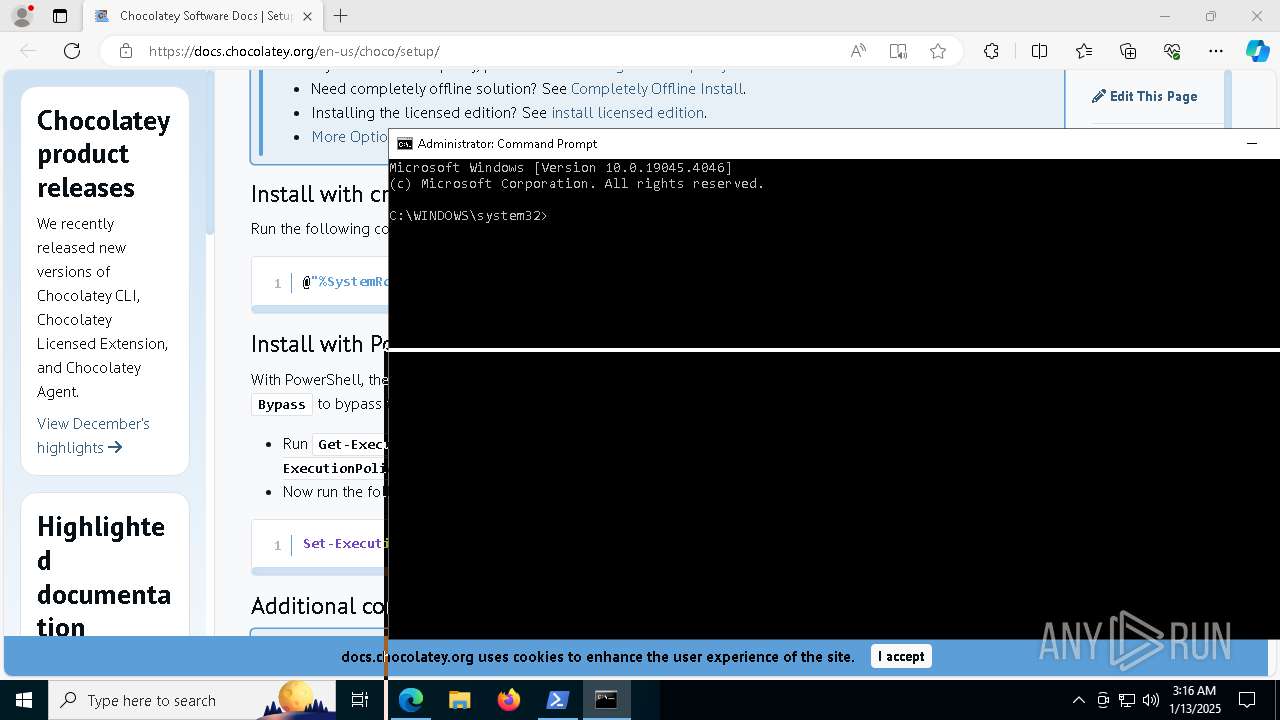
Task: Open a new browser tab
Action: pos(341,16)
